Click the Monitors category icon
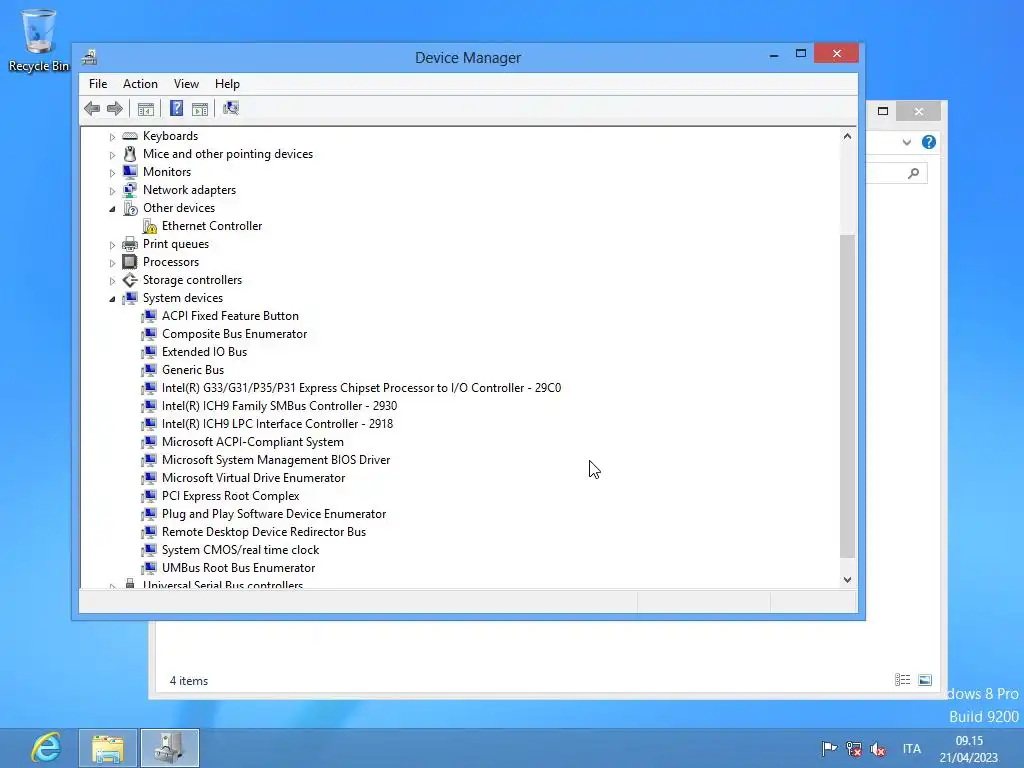The image size is (1024, 768). (x=130, y=172)
